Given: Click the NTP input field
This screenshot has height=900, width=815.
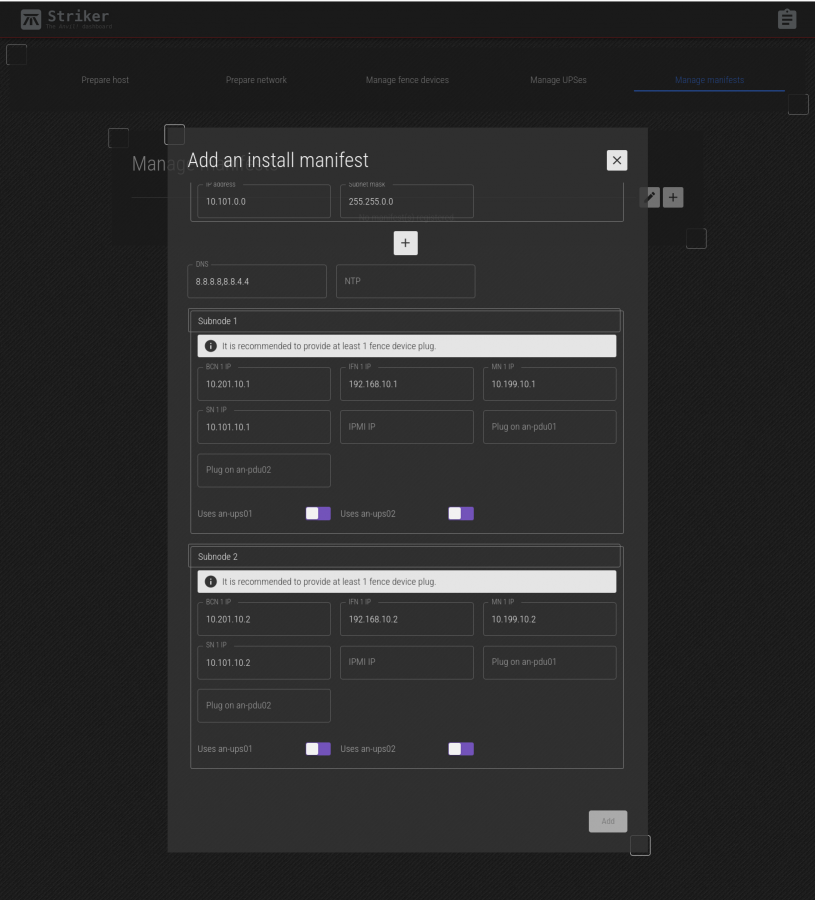Looking at the screenshot, I should (405, 281).
